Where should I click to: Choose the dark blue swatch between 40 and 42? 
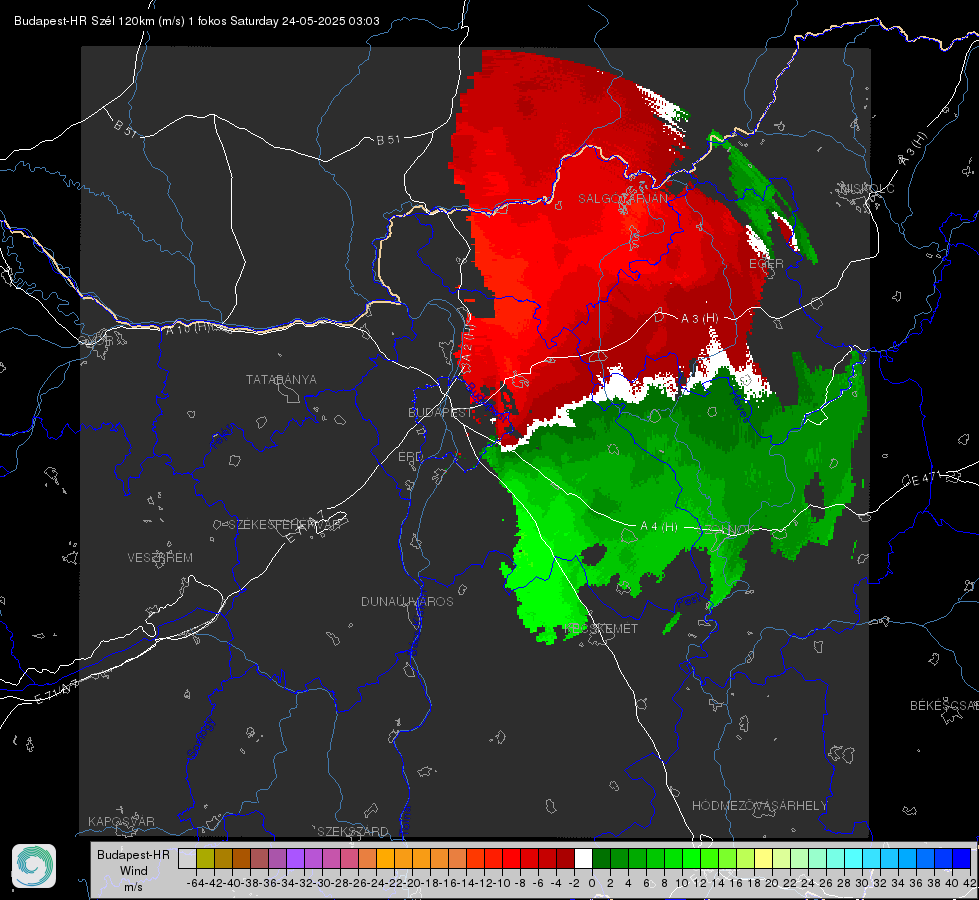[x=962, y=858]
